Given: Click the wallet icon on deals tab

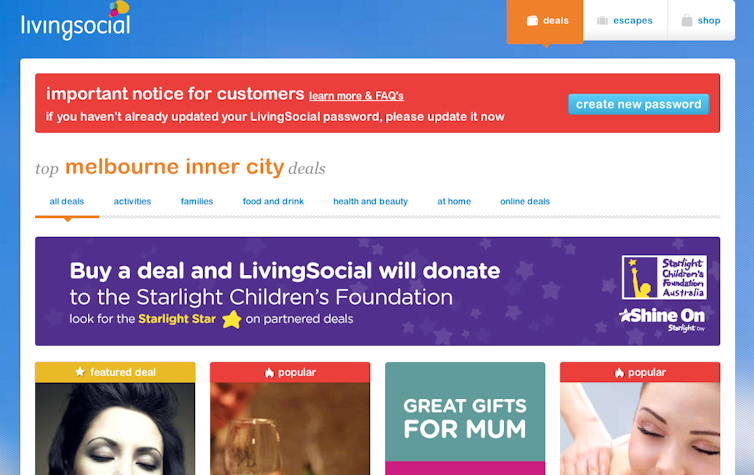Looking at the screenshot, I should tap(532, 21).
